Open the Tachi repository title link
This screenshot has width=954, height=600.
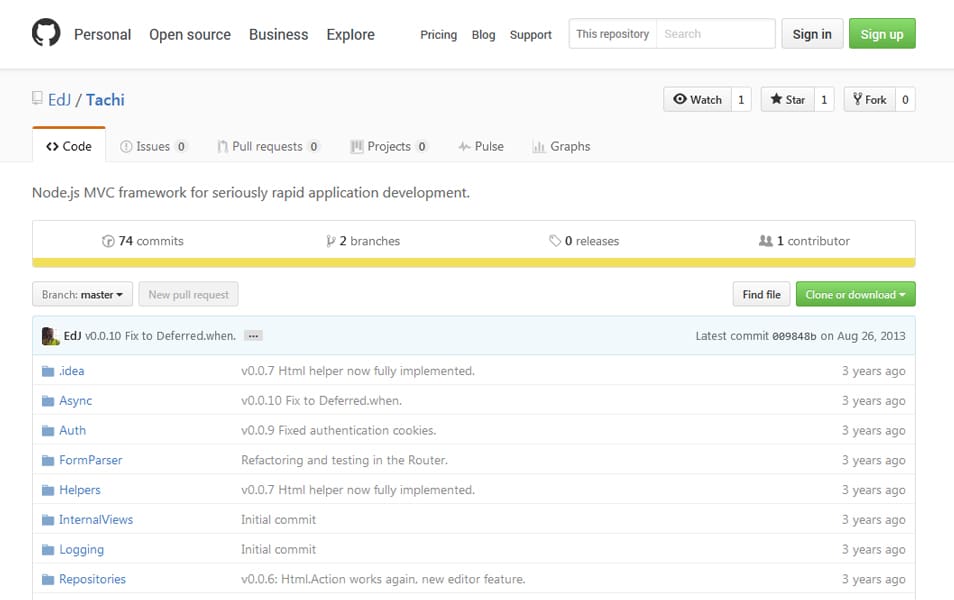[105, 100]
